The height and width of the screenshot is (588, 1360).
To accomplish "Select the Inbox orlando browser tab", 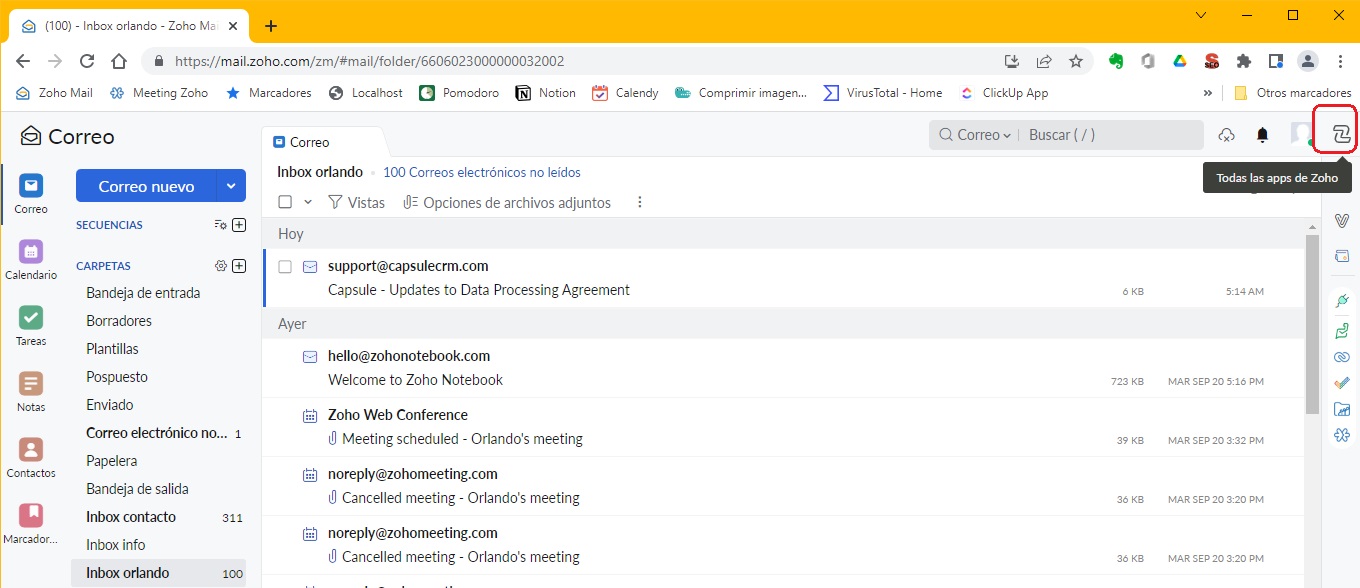I will [127, 26].
